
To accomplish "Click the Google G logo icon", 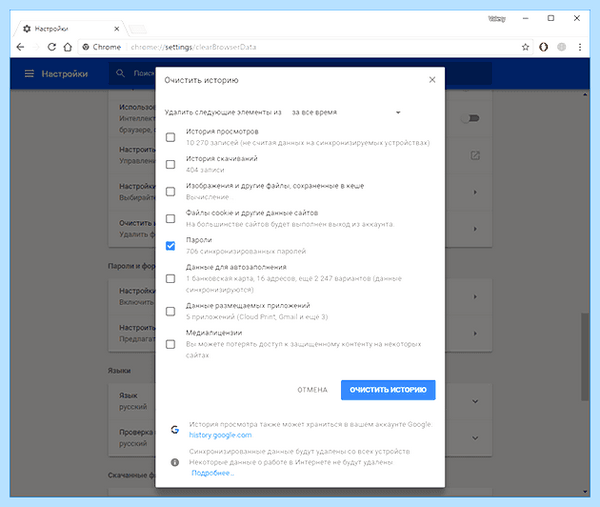I will [x=175, y=430].
